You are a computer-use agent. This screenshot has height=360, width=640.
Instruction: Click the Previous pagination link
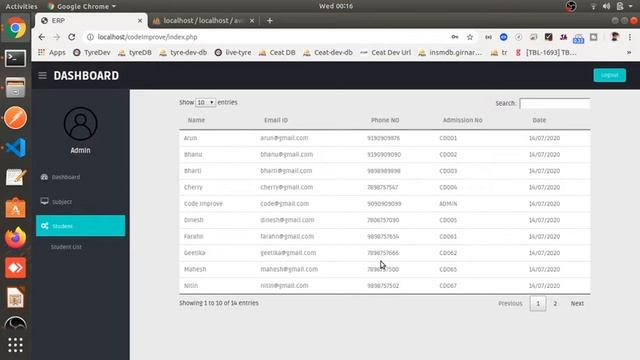[x=510, y=304]
